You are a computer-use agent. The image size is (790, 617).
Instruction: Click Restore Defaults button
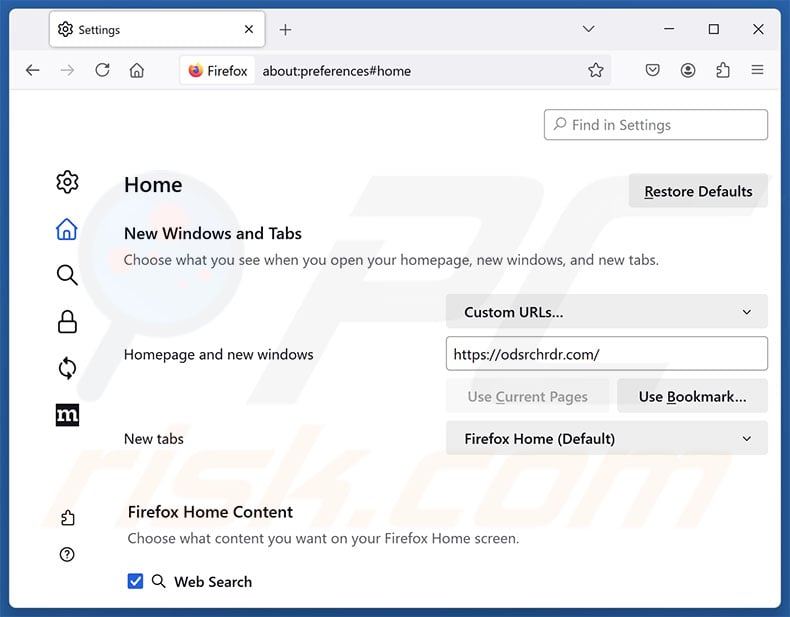pos(698,191)
